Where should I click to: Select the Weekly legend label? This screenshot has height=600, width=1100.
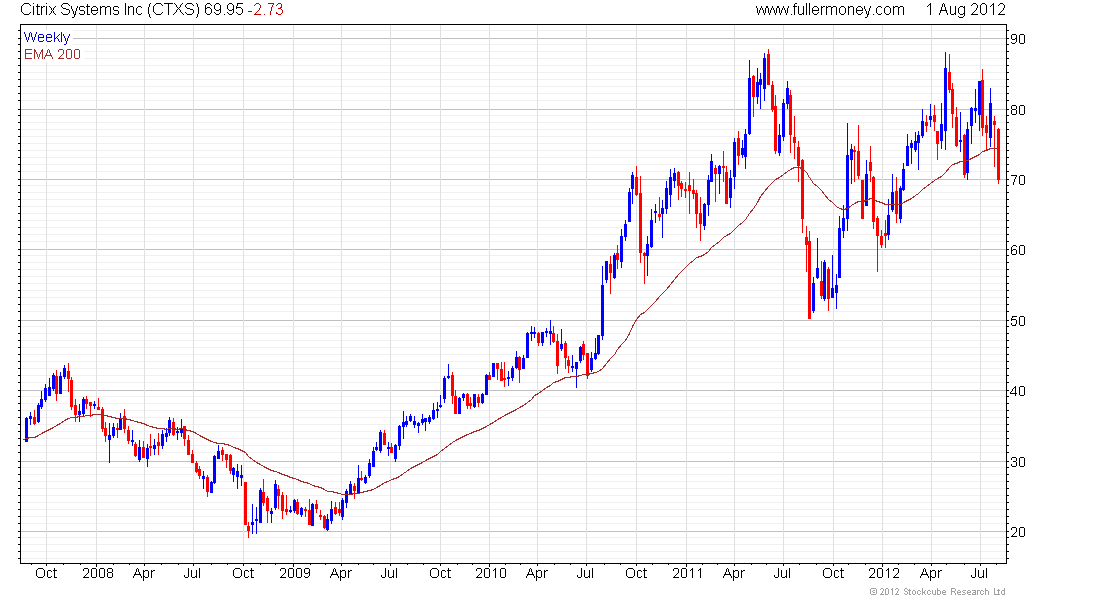(47, 37)
